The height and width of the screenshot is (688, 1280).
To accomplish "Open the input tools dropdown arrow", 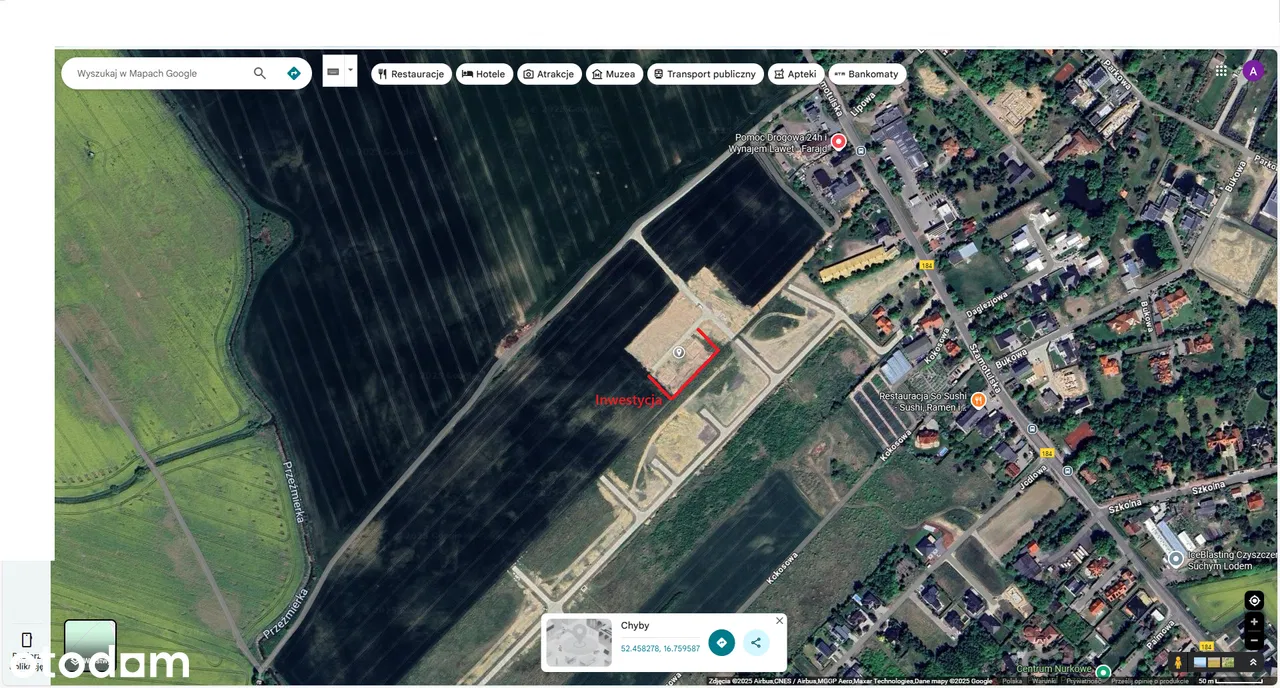I will [x=350, y=71].
